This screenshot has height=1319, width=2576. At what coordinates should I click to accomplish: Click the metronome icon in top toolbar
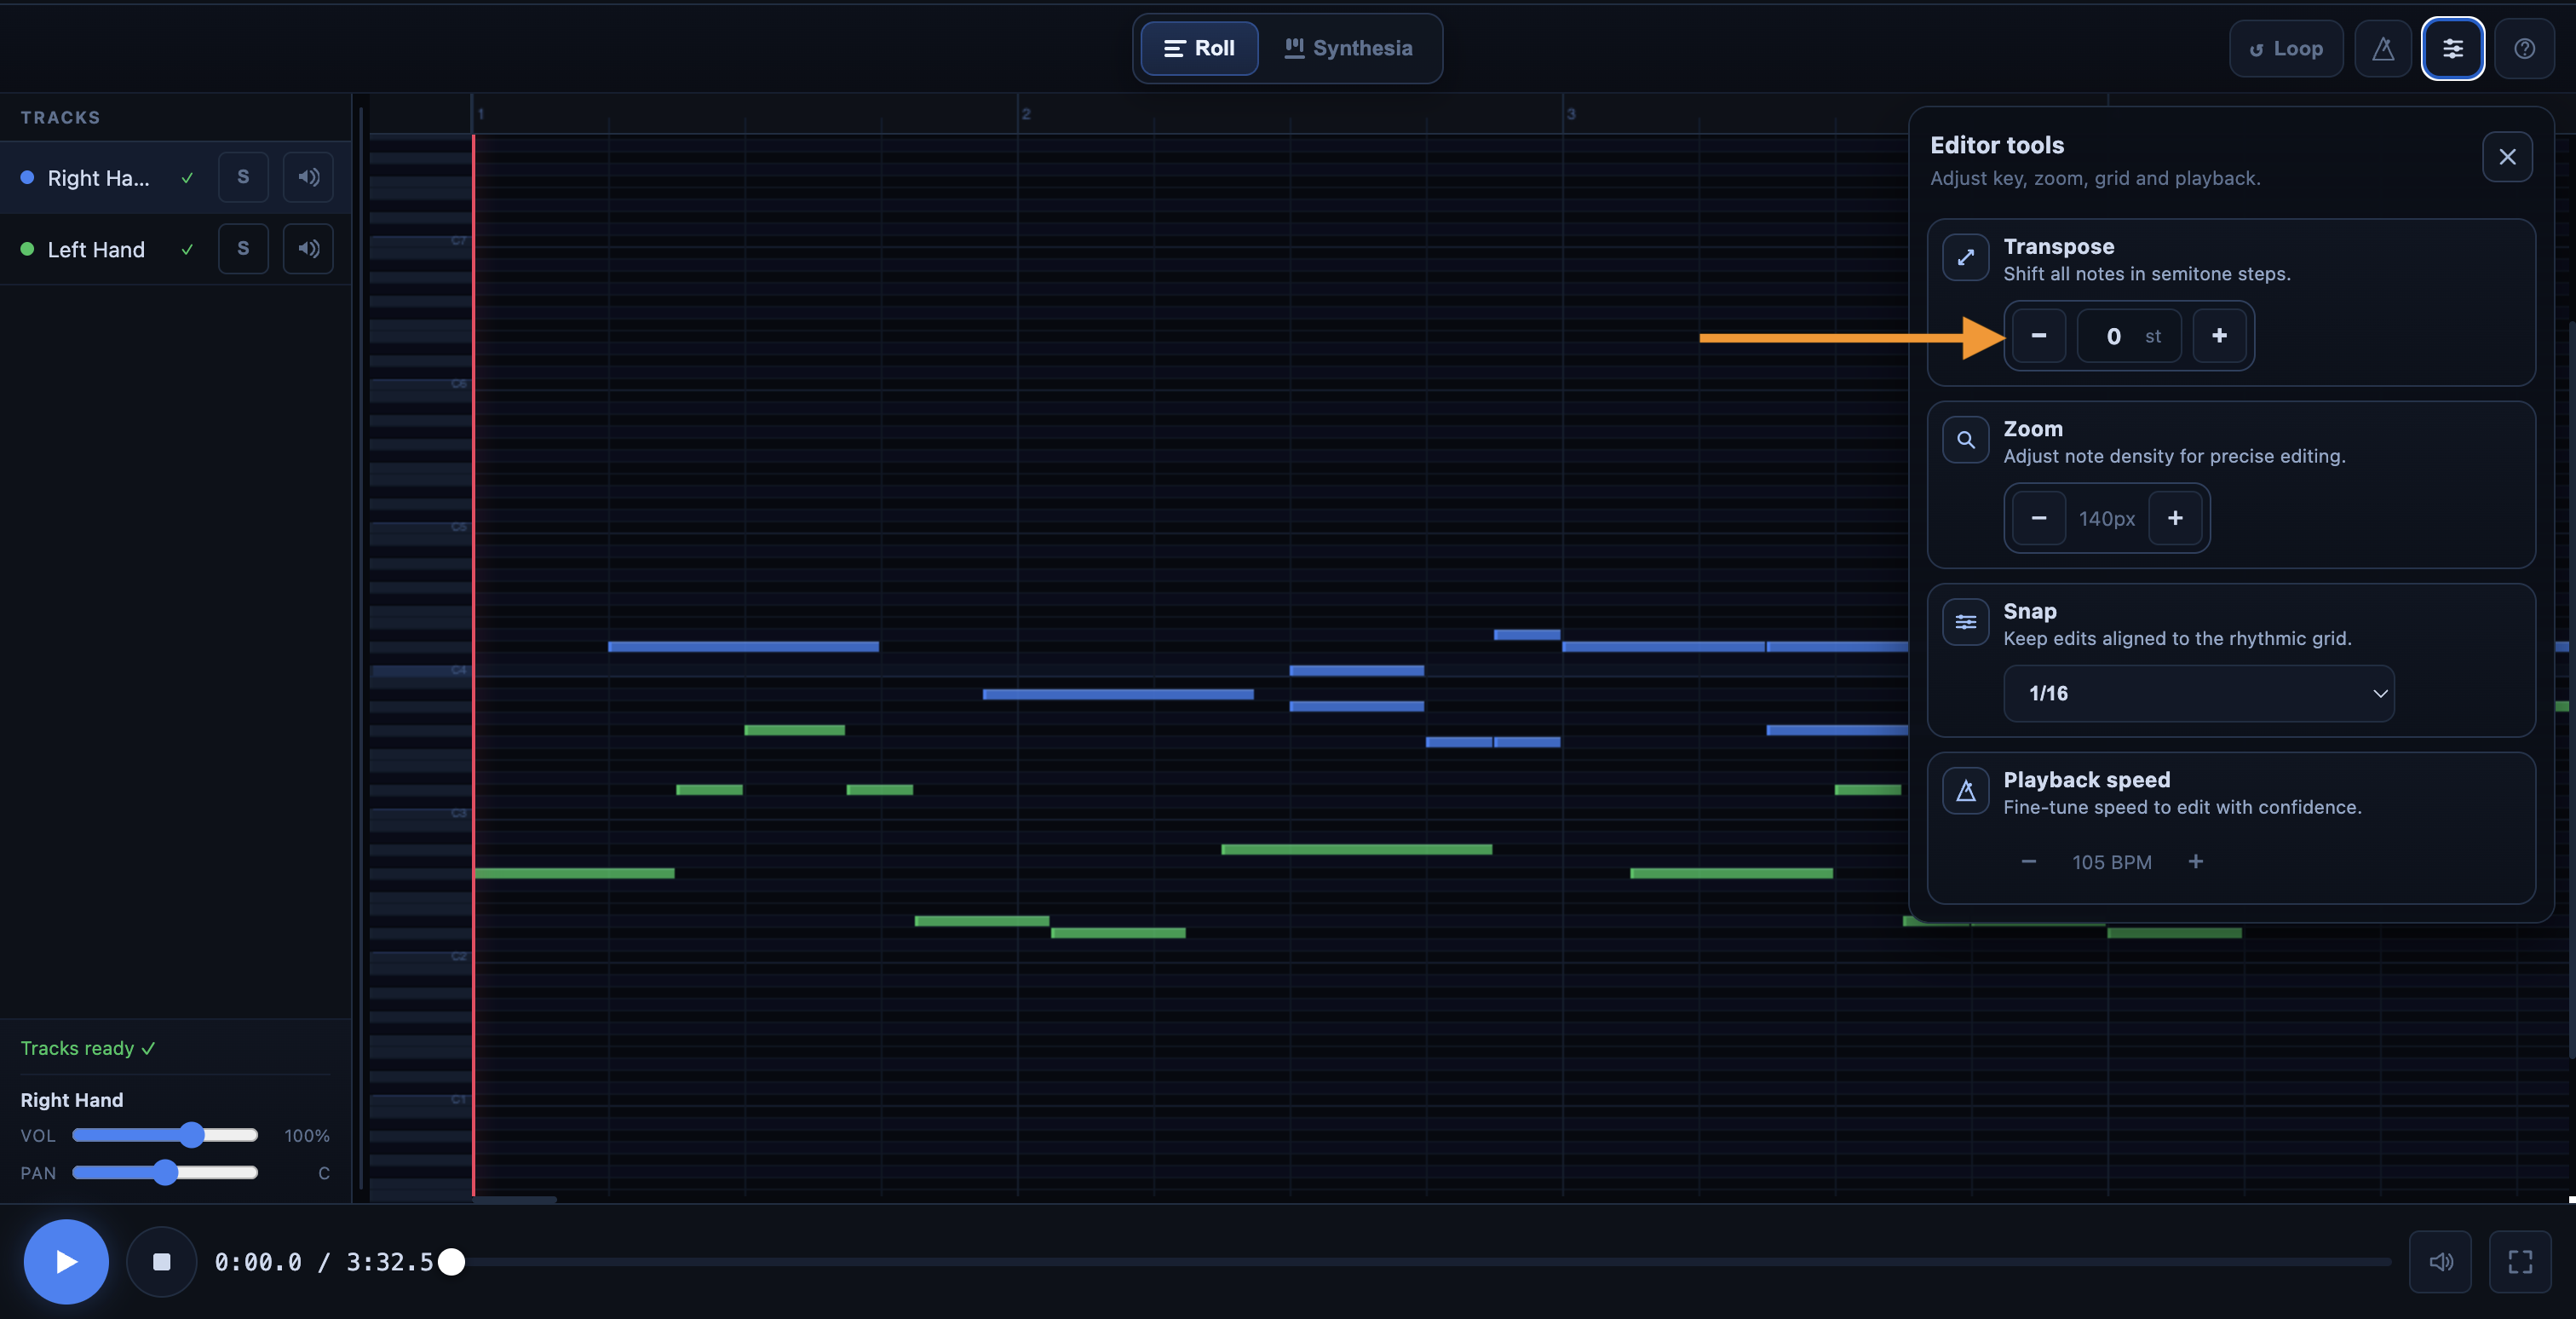click(x=2382, y=48)
